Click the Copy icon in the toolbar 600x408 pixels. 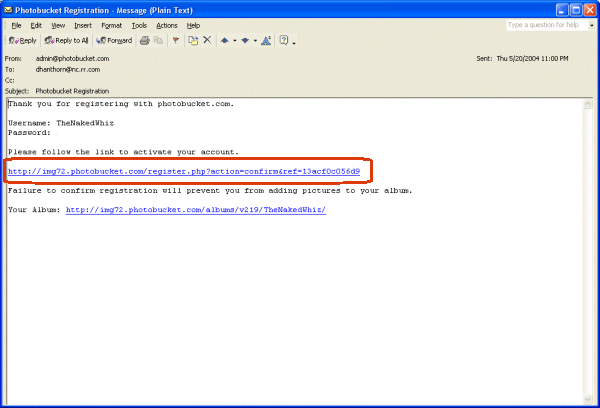[158, 40]
